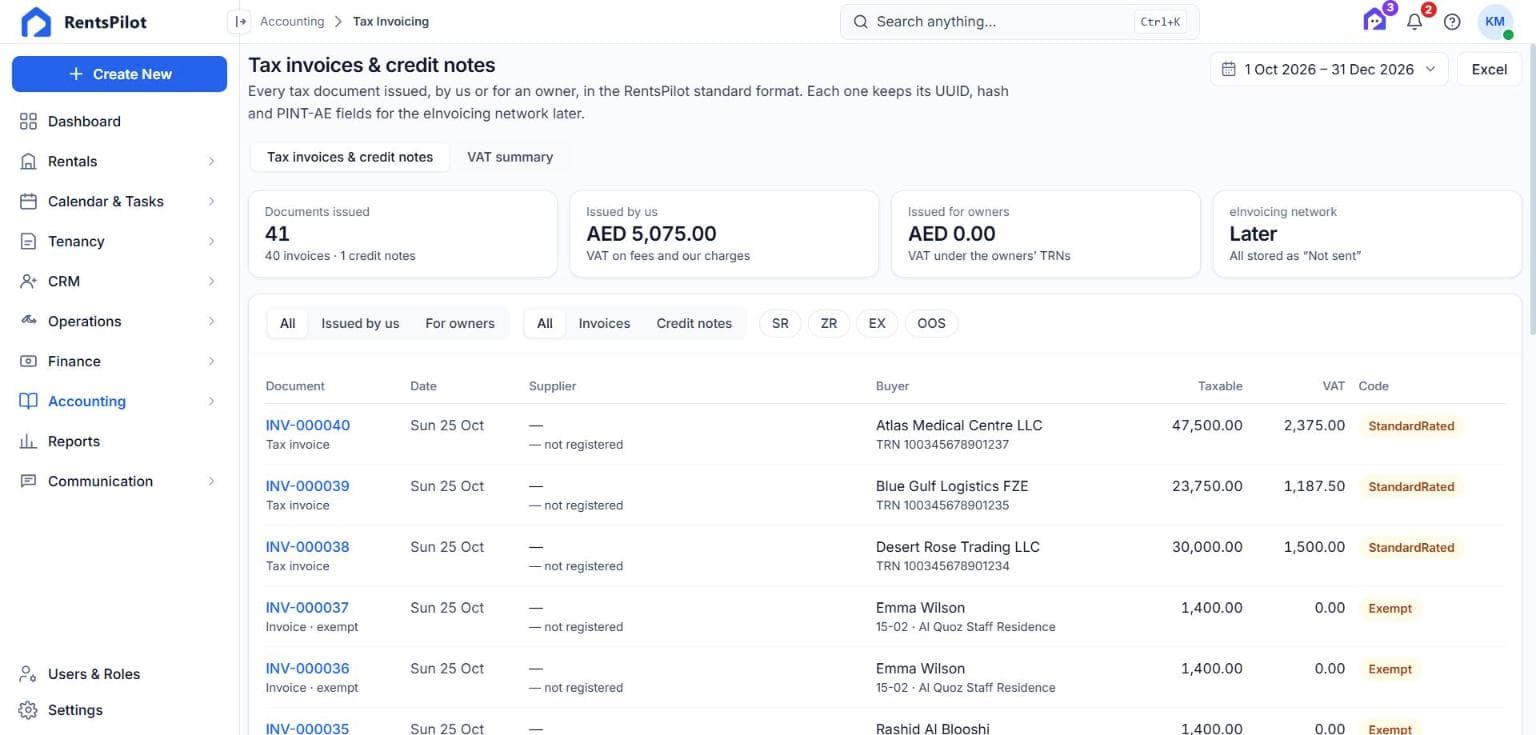The width and height of the screenshot is (1536, 735).
Task: Click the Reports bar chart icon
Action: point(28,441)
